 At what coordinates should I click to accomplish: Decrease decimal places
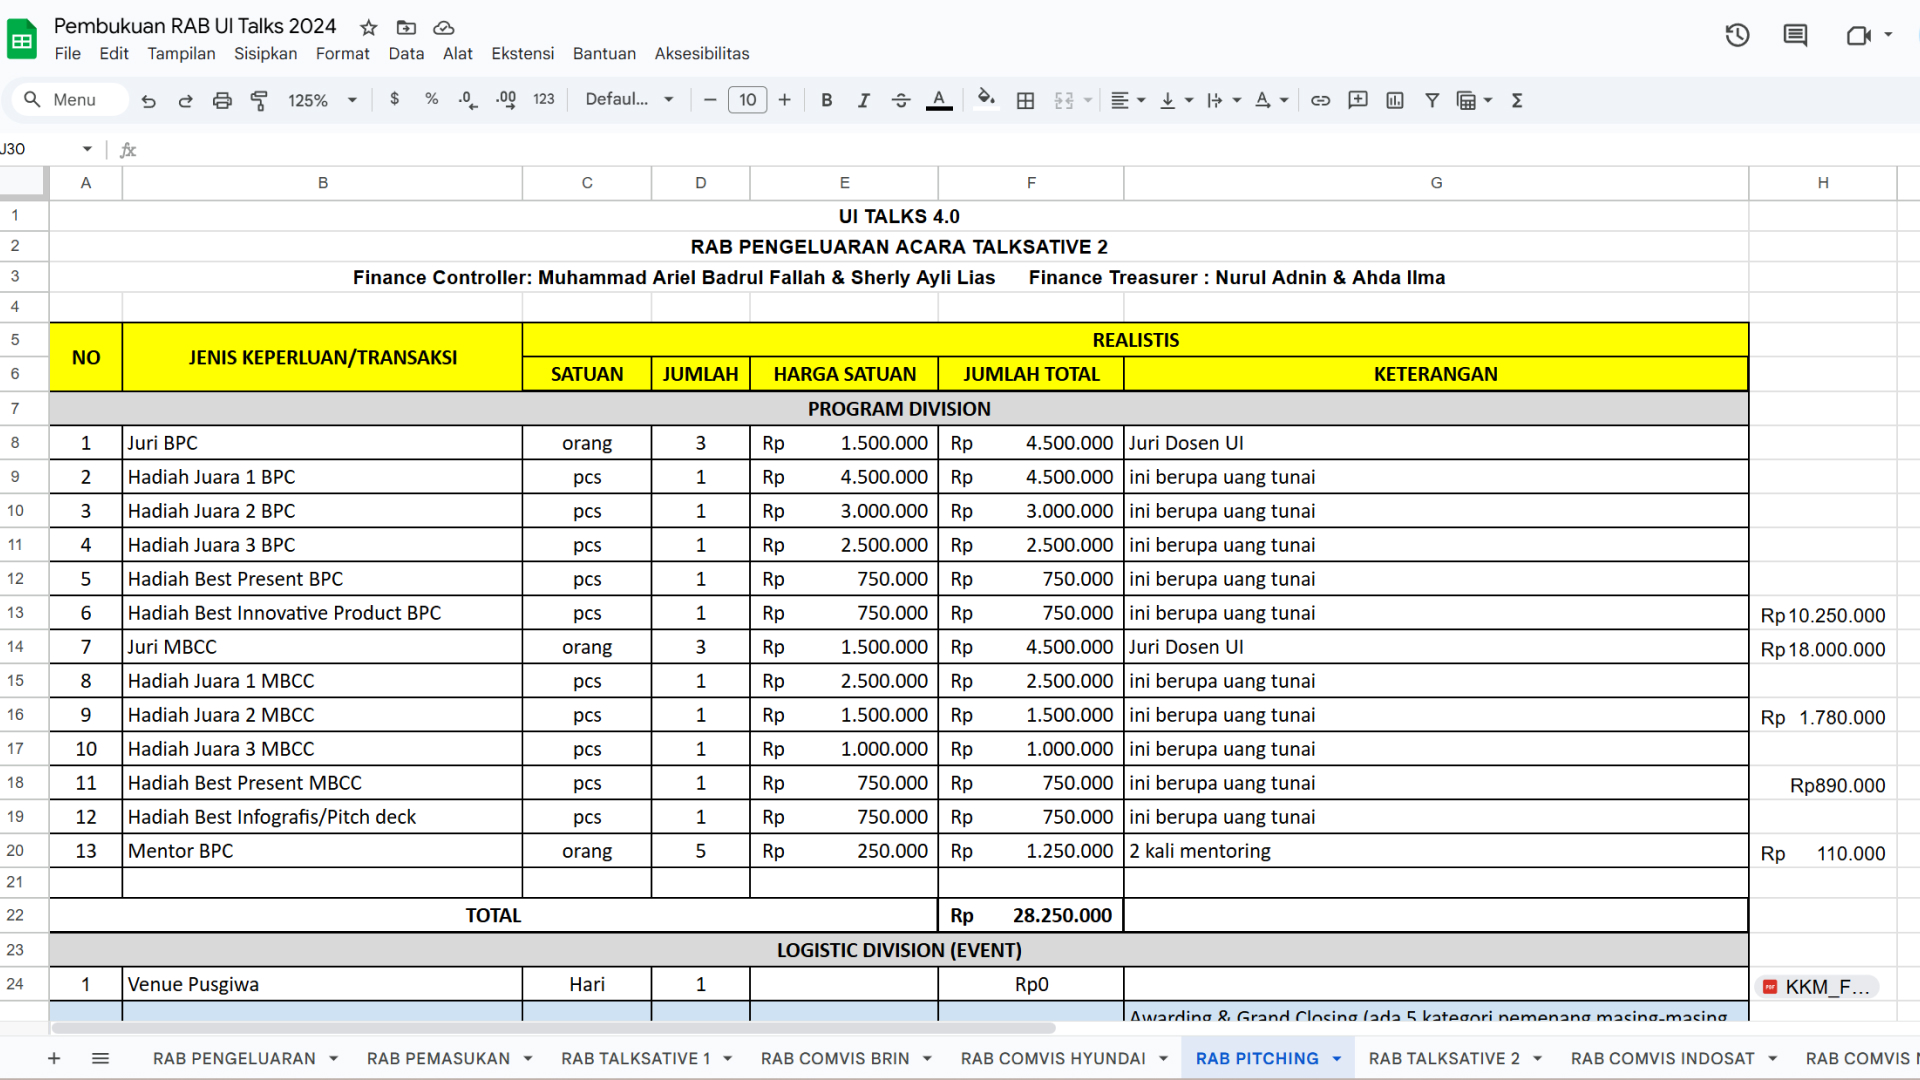pos(468,100)
